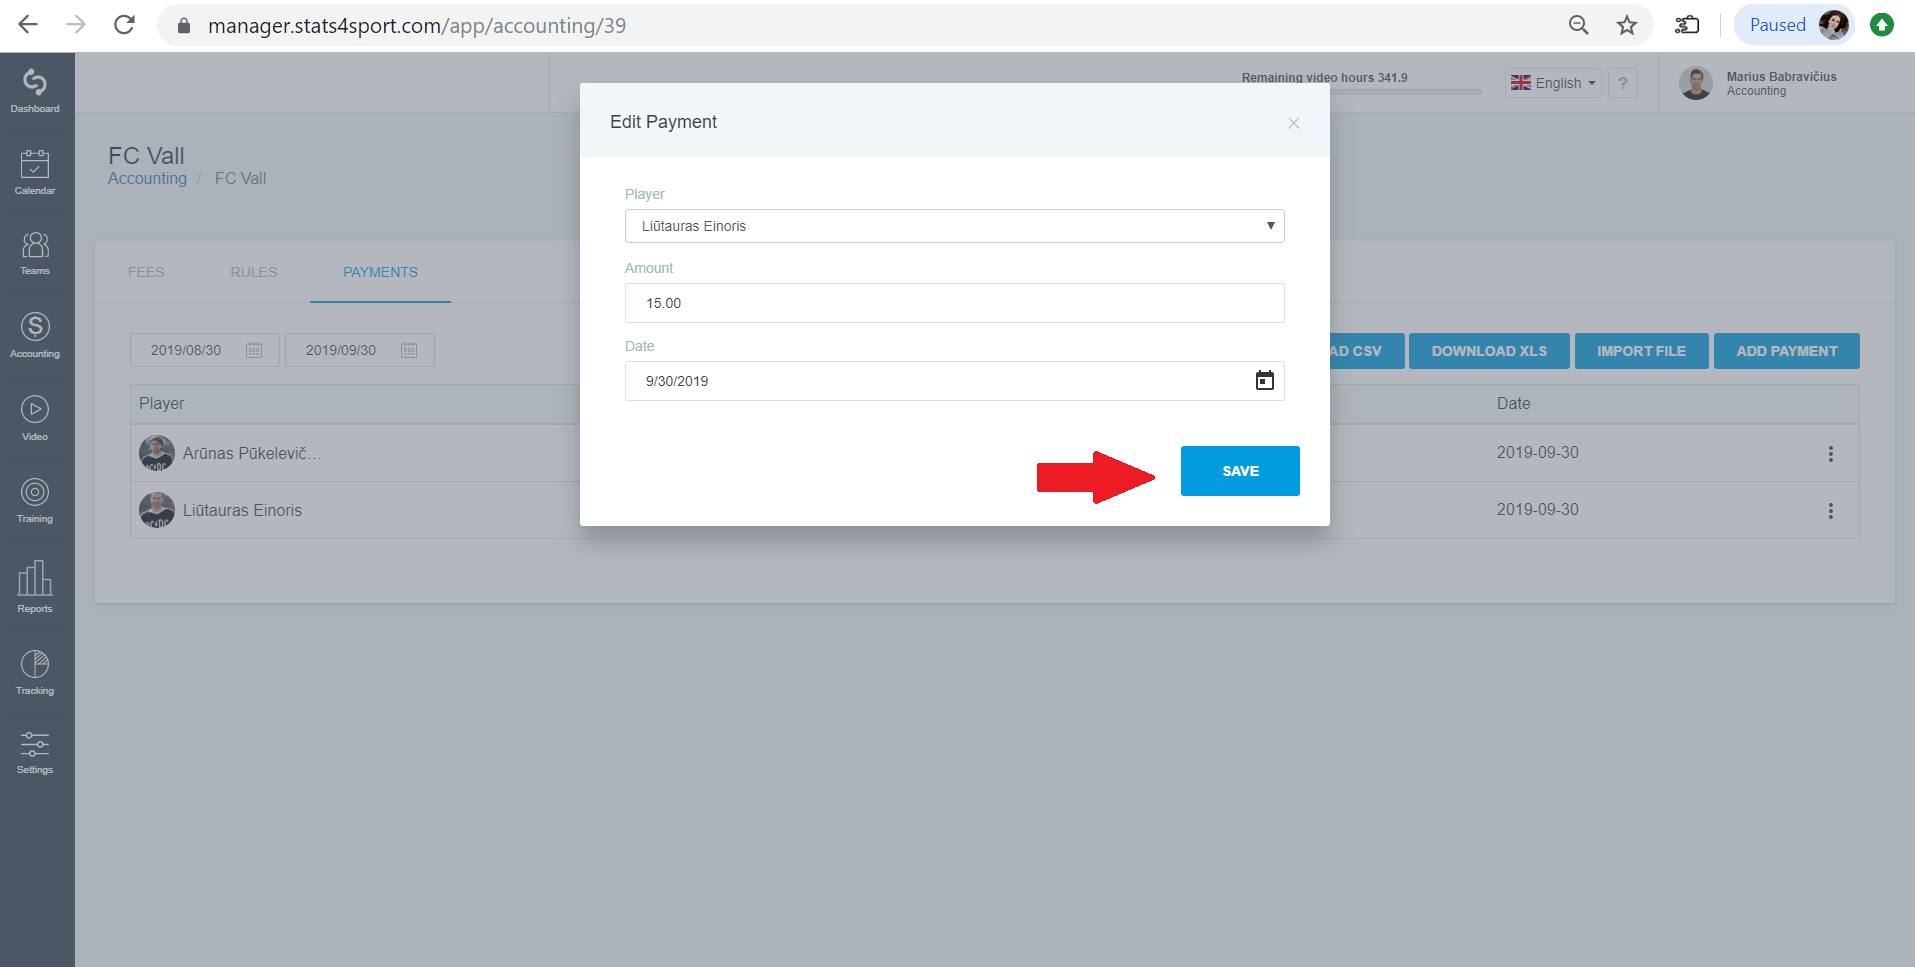This screenshot has height=967, width=1915.
Task: Open the help question mark button
Action: (1623, 83)
